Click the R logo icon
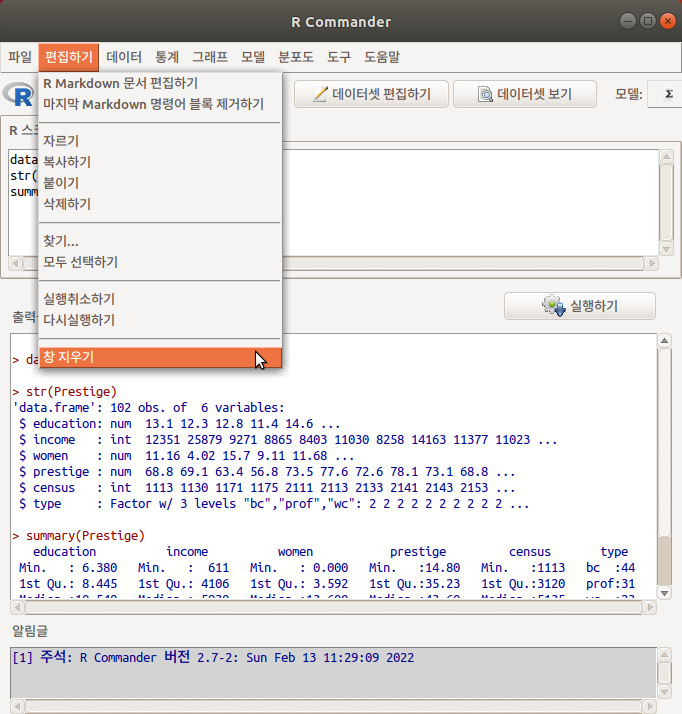682x714 pixels. coord(19,94)
